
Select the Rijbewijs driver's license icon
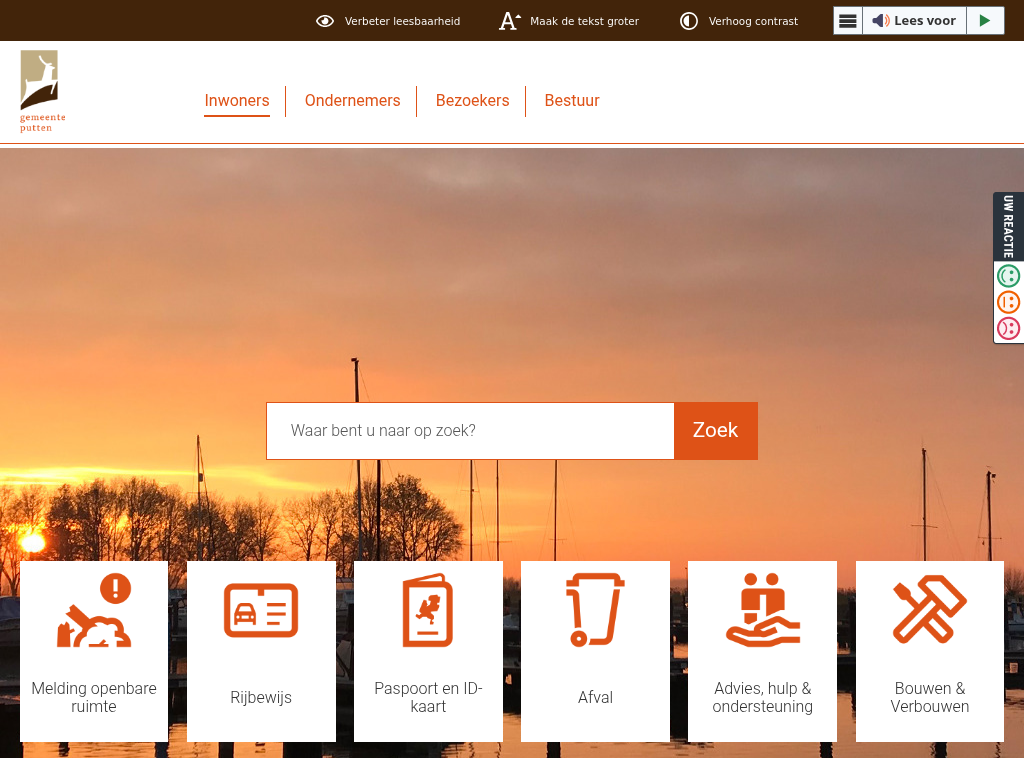(261, 611)
